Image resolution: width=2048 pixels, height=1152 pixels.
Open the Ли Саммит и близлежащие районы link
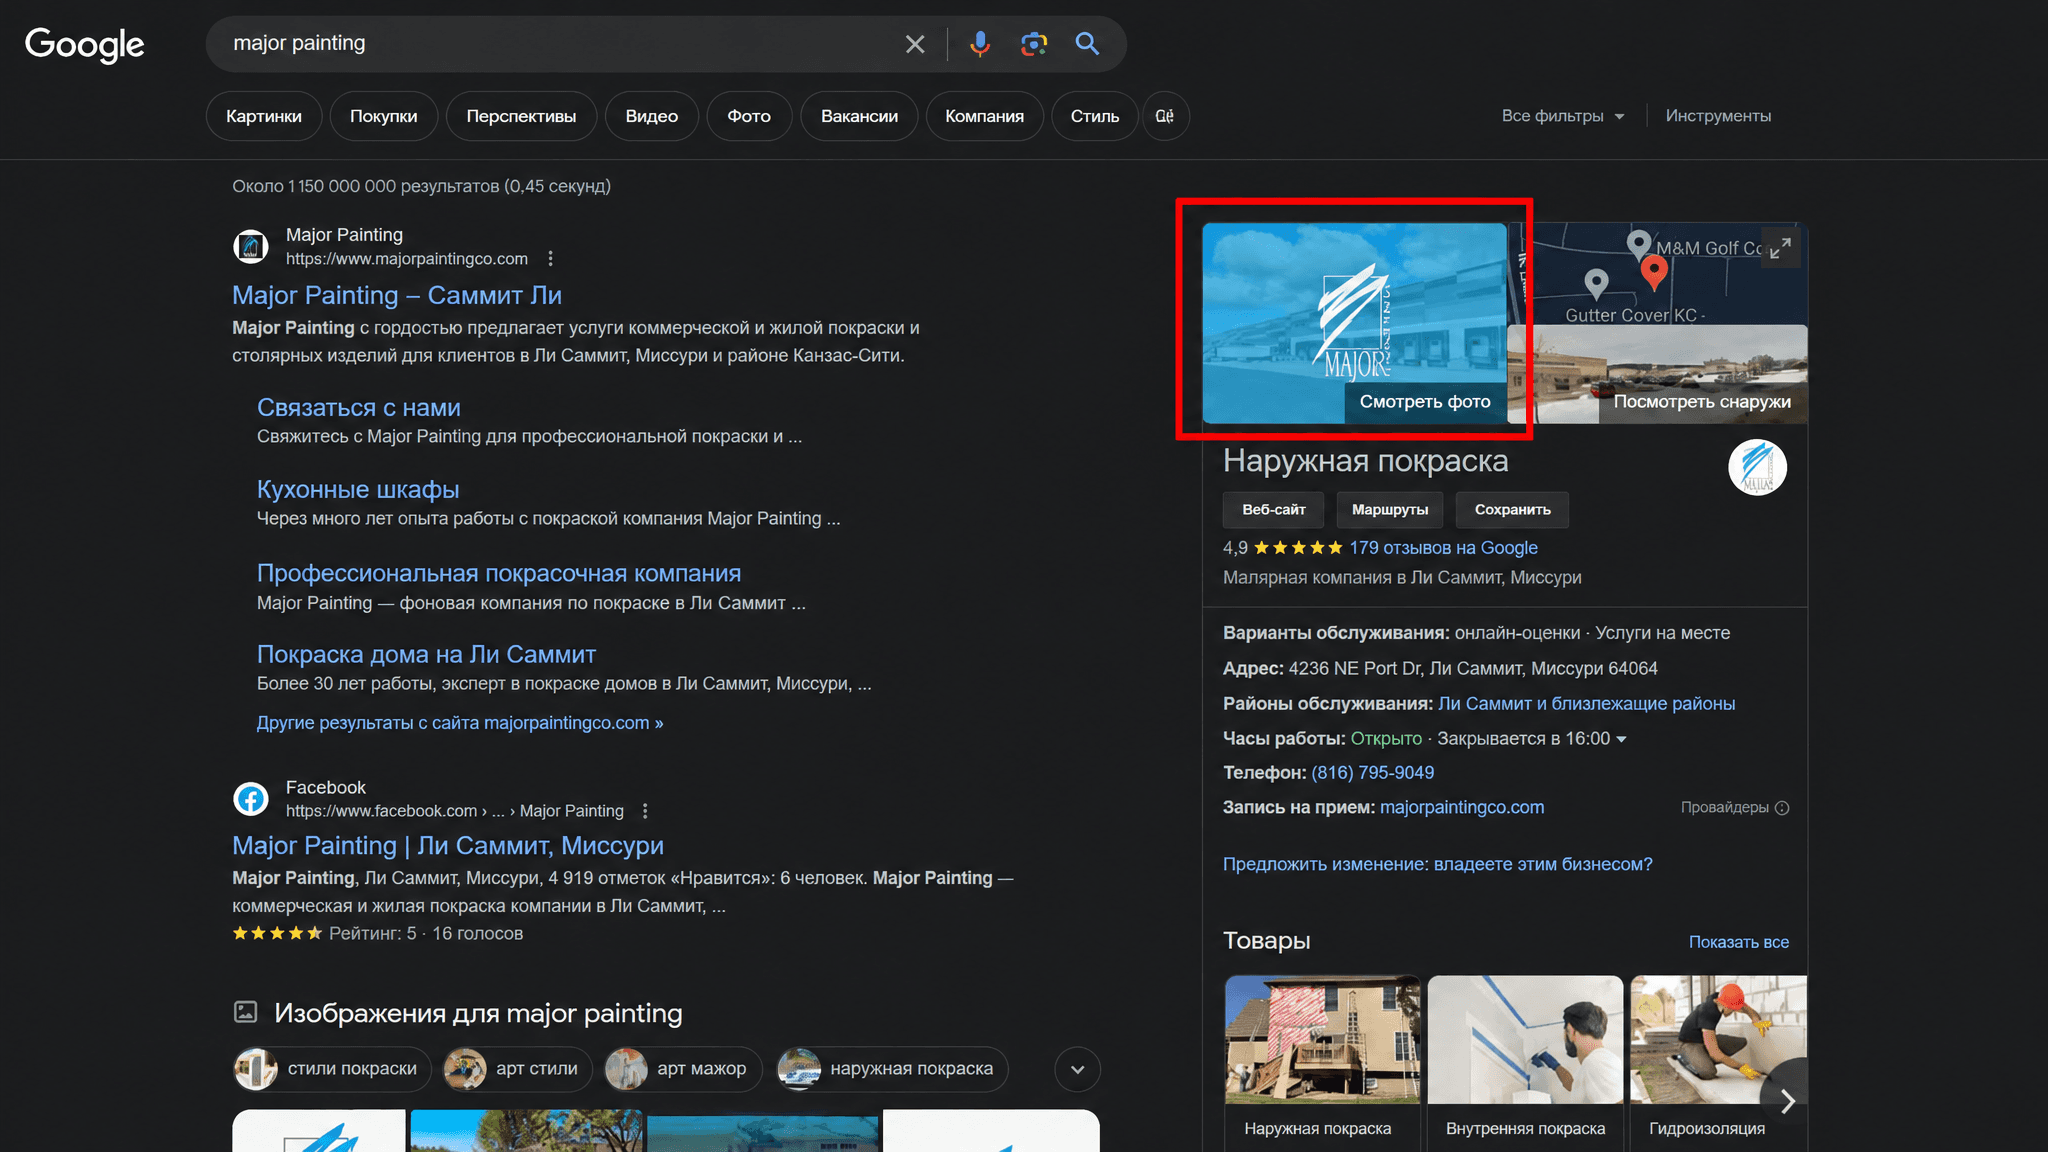pyautogui.click(x=1586, y=704)
